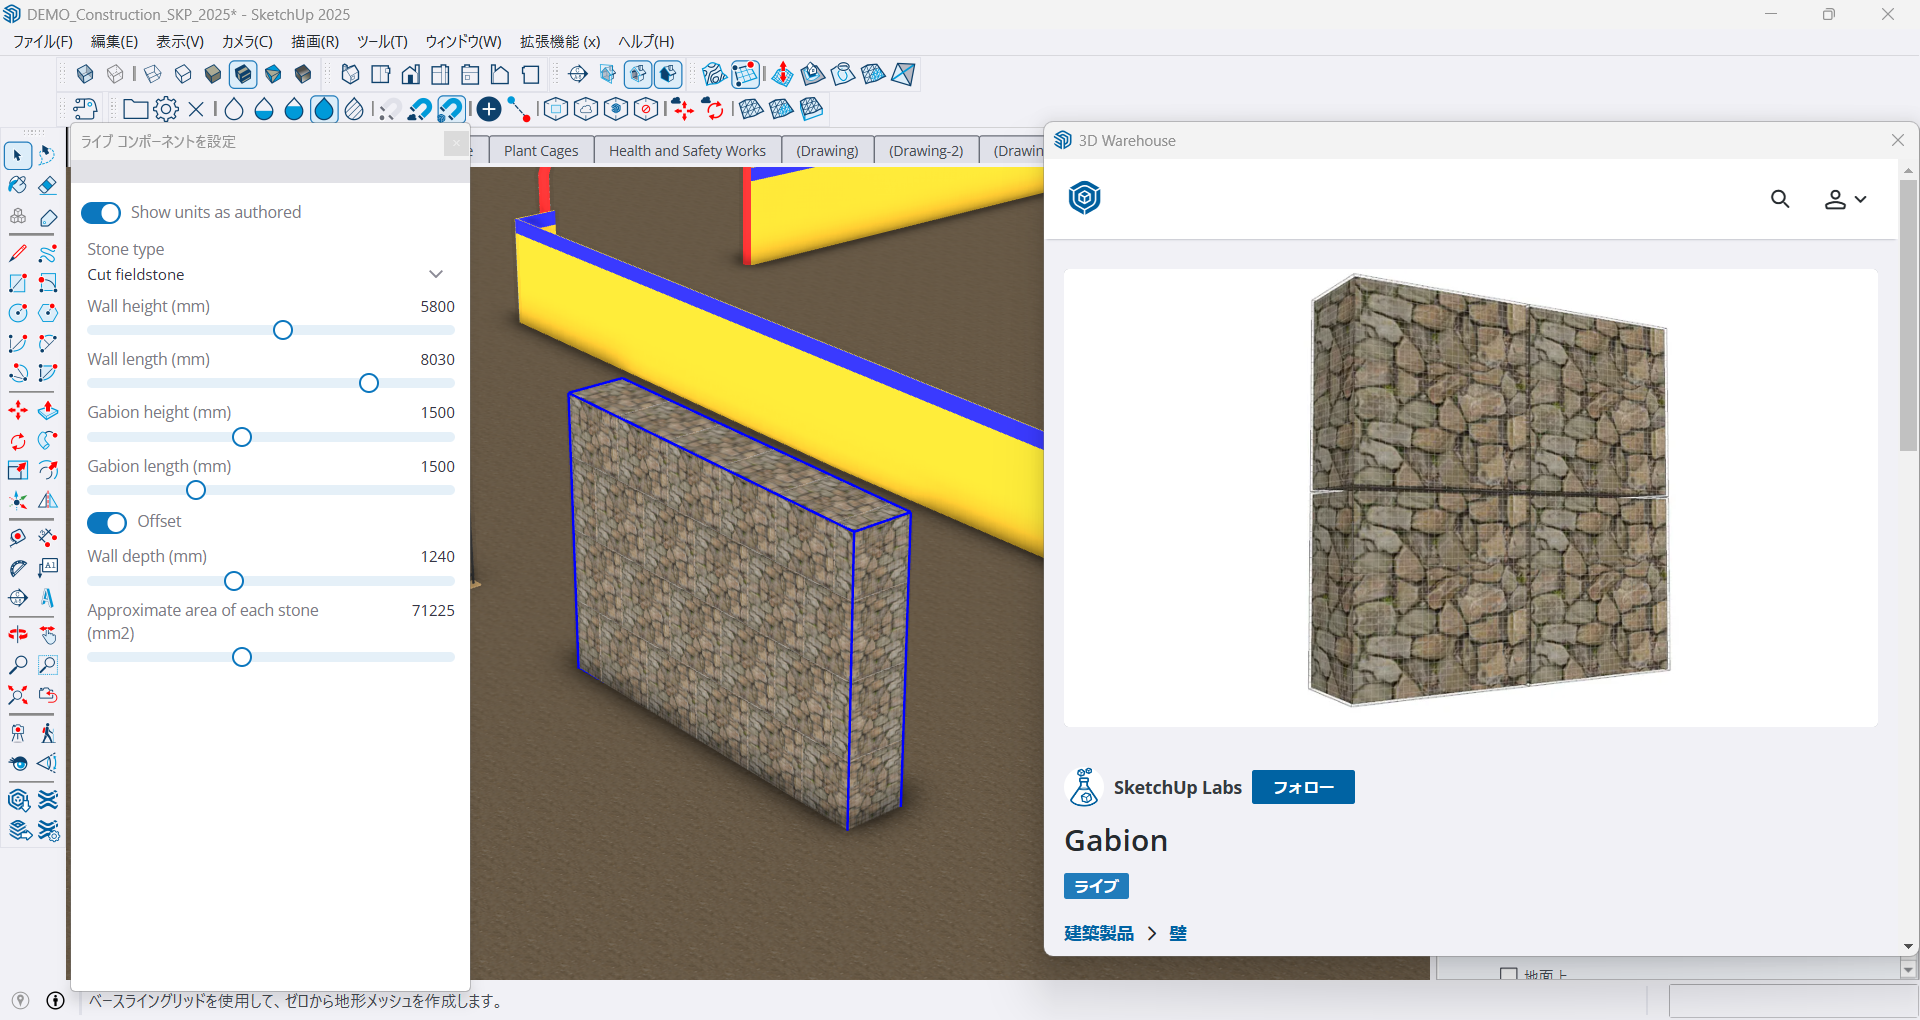Switch to Health and Safety Works tab
The width and height of the screenshot is (1920, 1020).
click(687, 151)
